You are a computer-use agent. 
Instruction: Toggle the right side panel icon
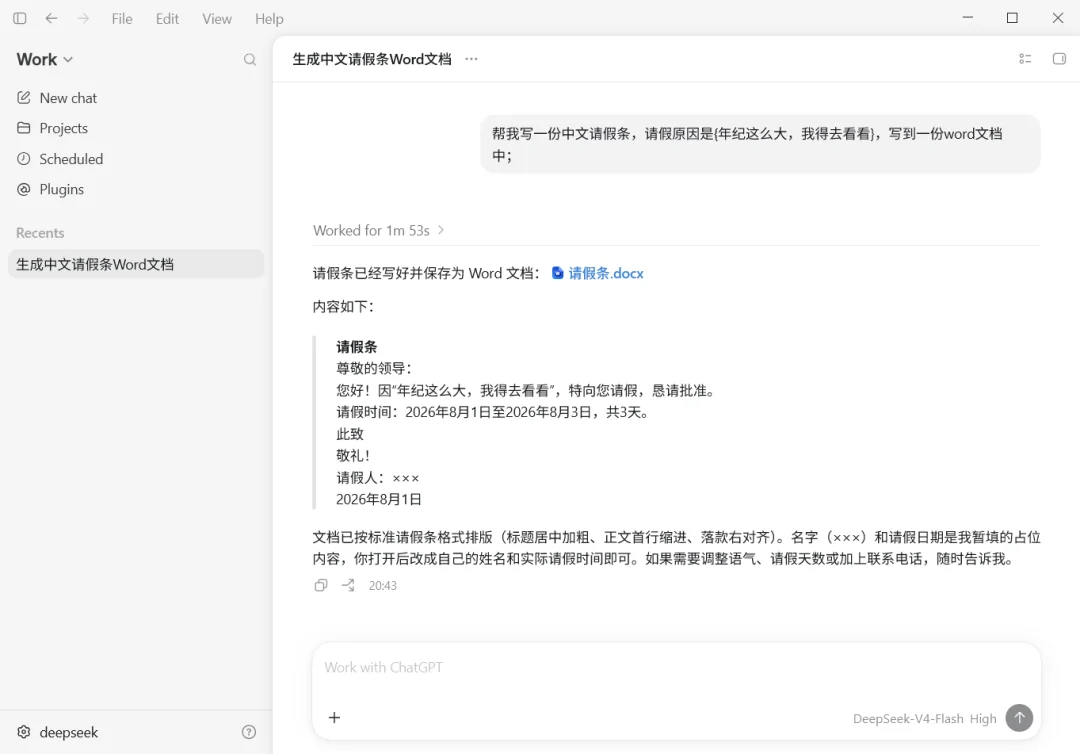point(1059,59)
